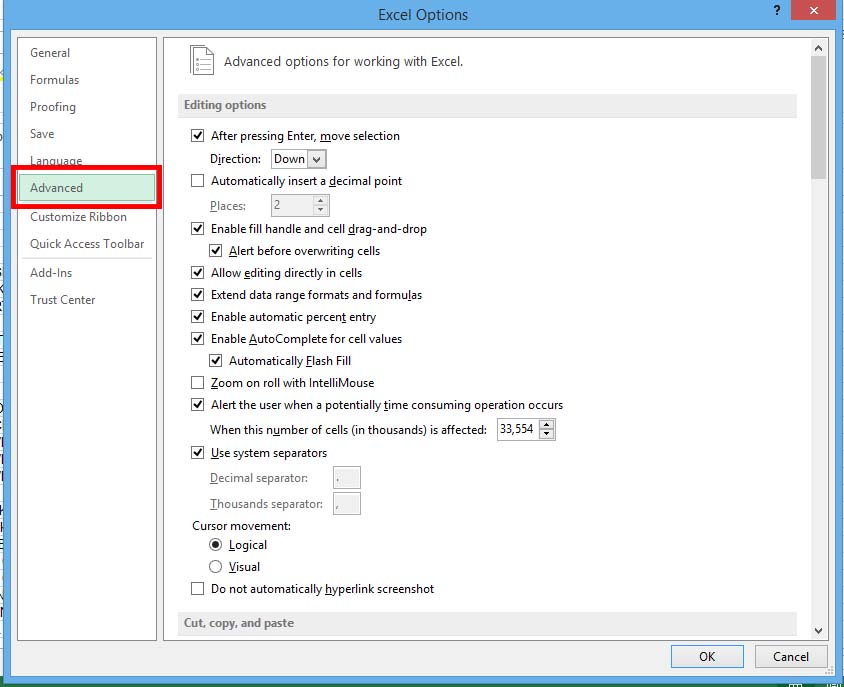This screenshot has width=844, height=687.
Task: Select the Save category
Action: (x=41, y=133)
